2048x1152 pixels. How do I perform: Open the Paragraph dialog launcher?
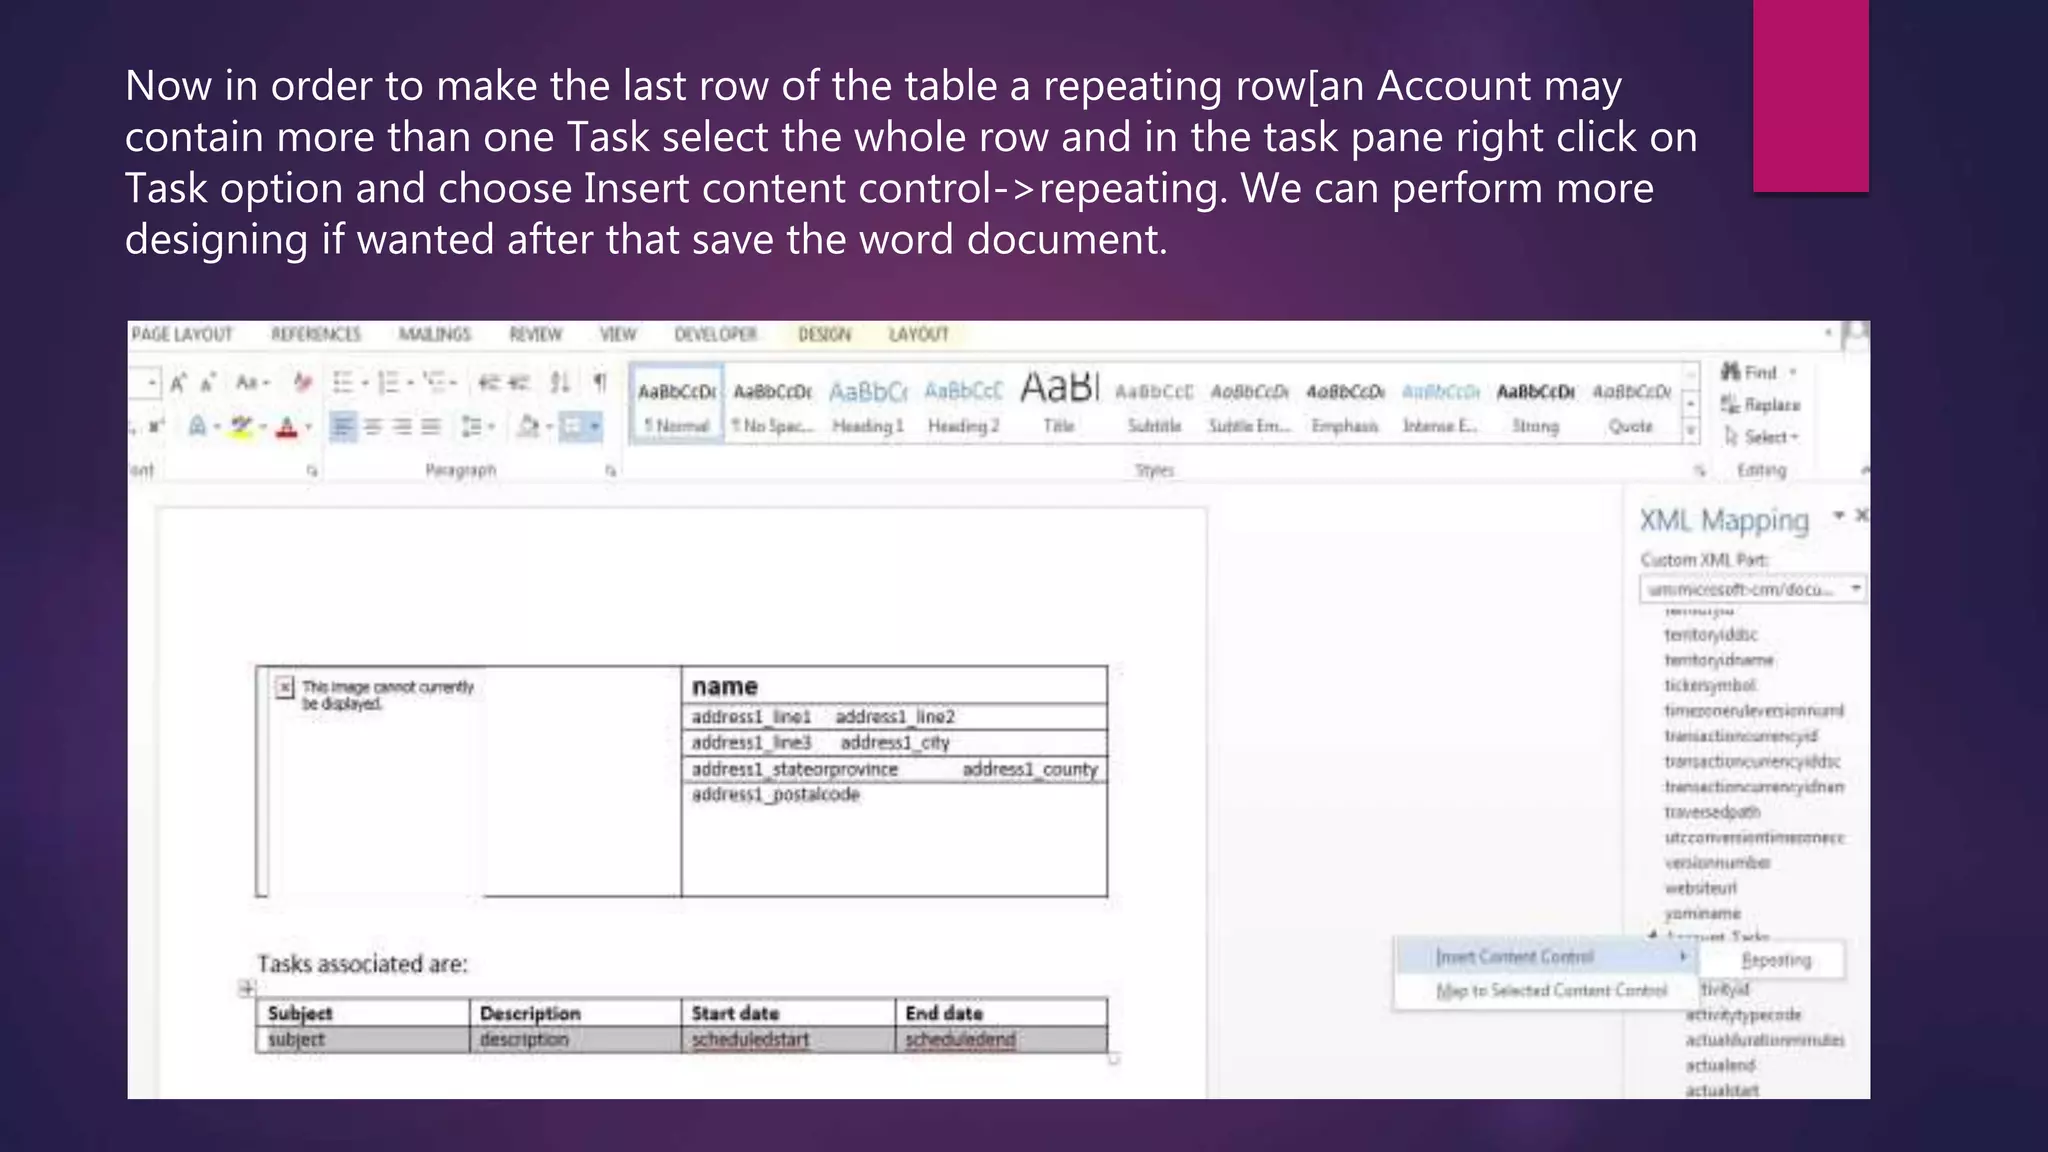610,470
